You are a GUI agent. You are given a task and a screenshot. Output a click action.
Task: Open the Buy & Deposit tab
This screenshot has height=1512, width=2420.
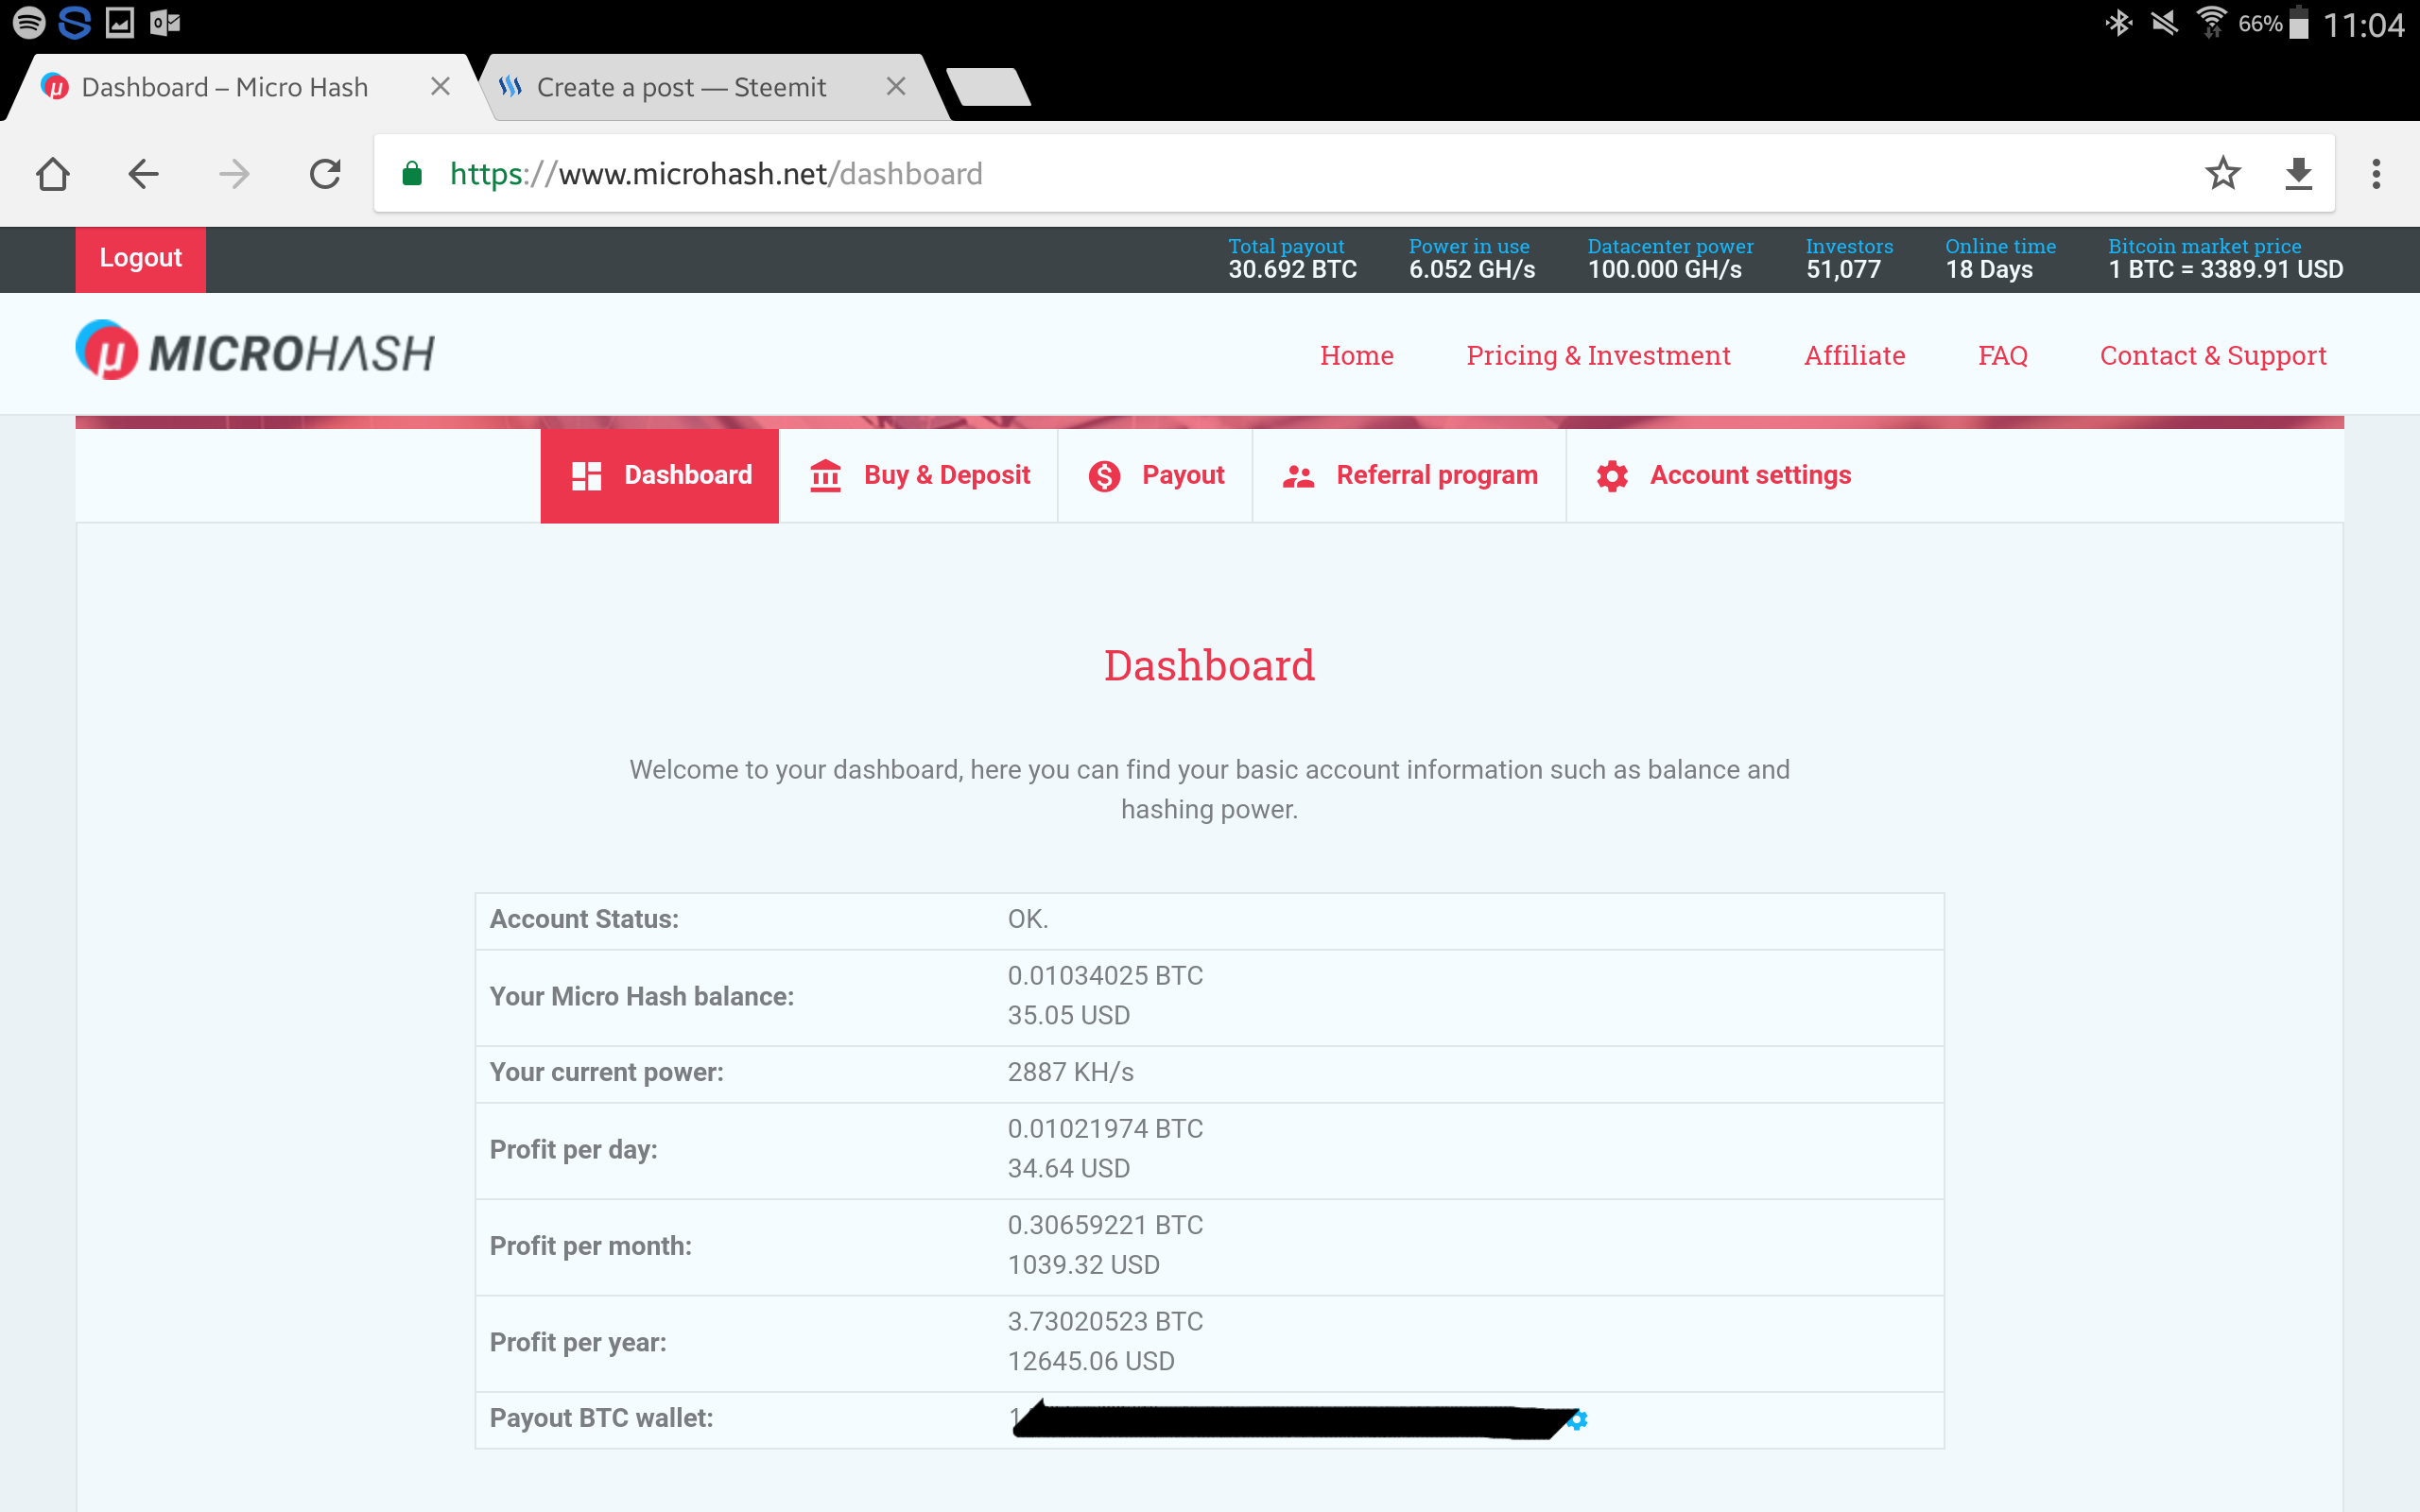918,475
